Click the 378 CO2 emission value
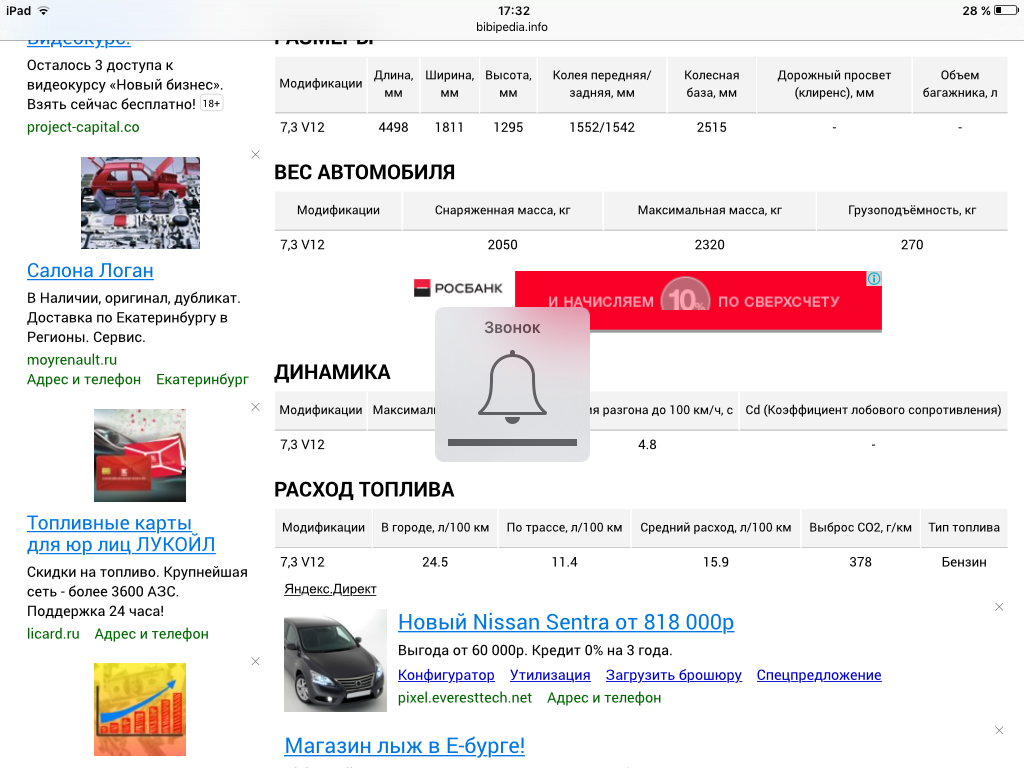 tap(860, 562)
